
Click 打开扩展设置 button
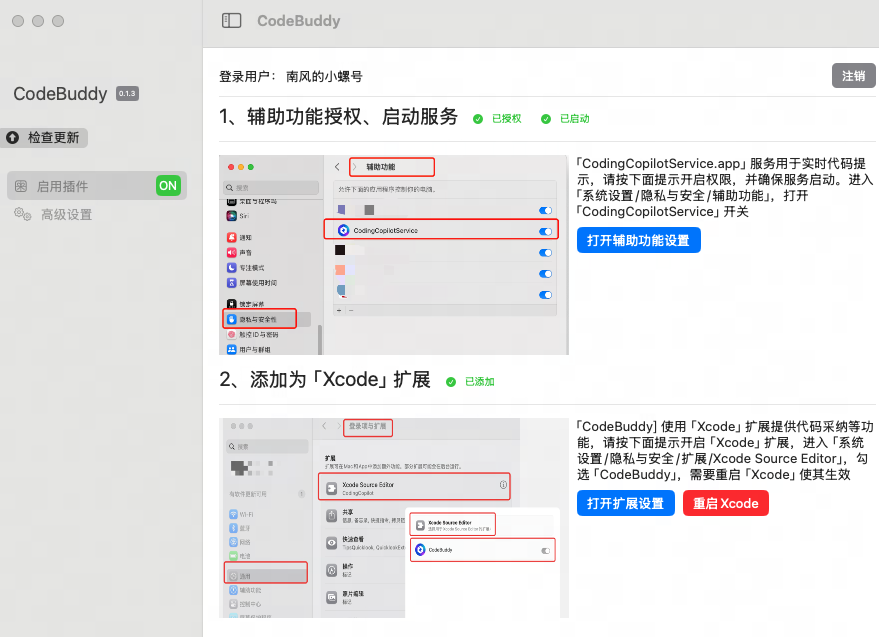626,504
